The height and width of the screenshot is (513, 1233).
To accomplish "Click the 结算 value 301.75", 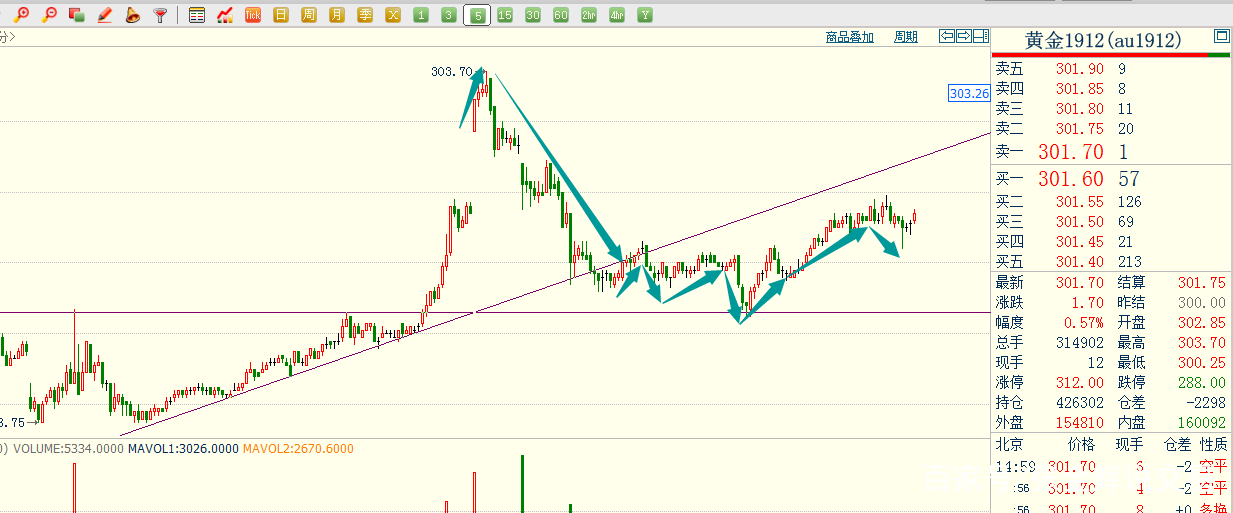I will [1202, 283].
